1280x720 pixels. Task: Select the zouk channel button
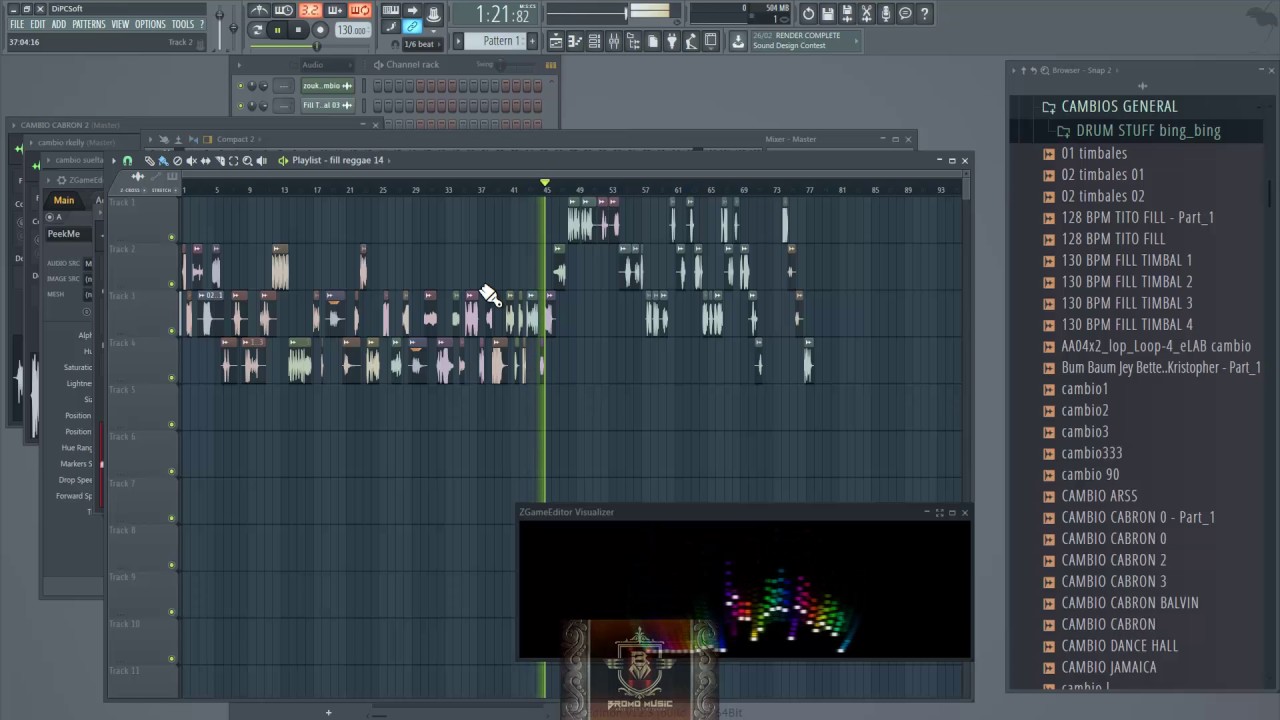(x=327, y=86)
